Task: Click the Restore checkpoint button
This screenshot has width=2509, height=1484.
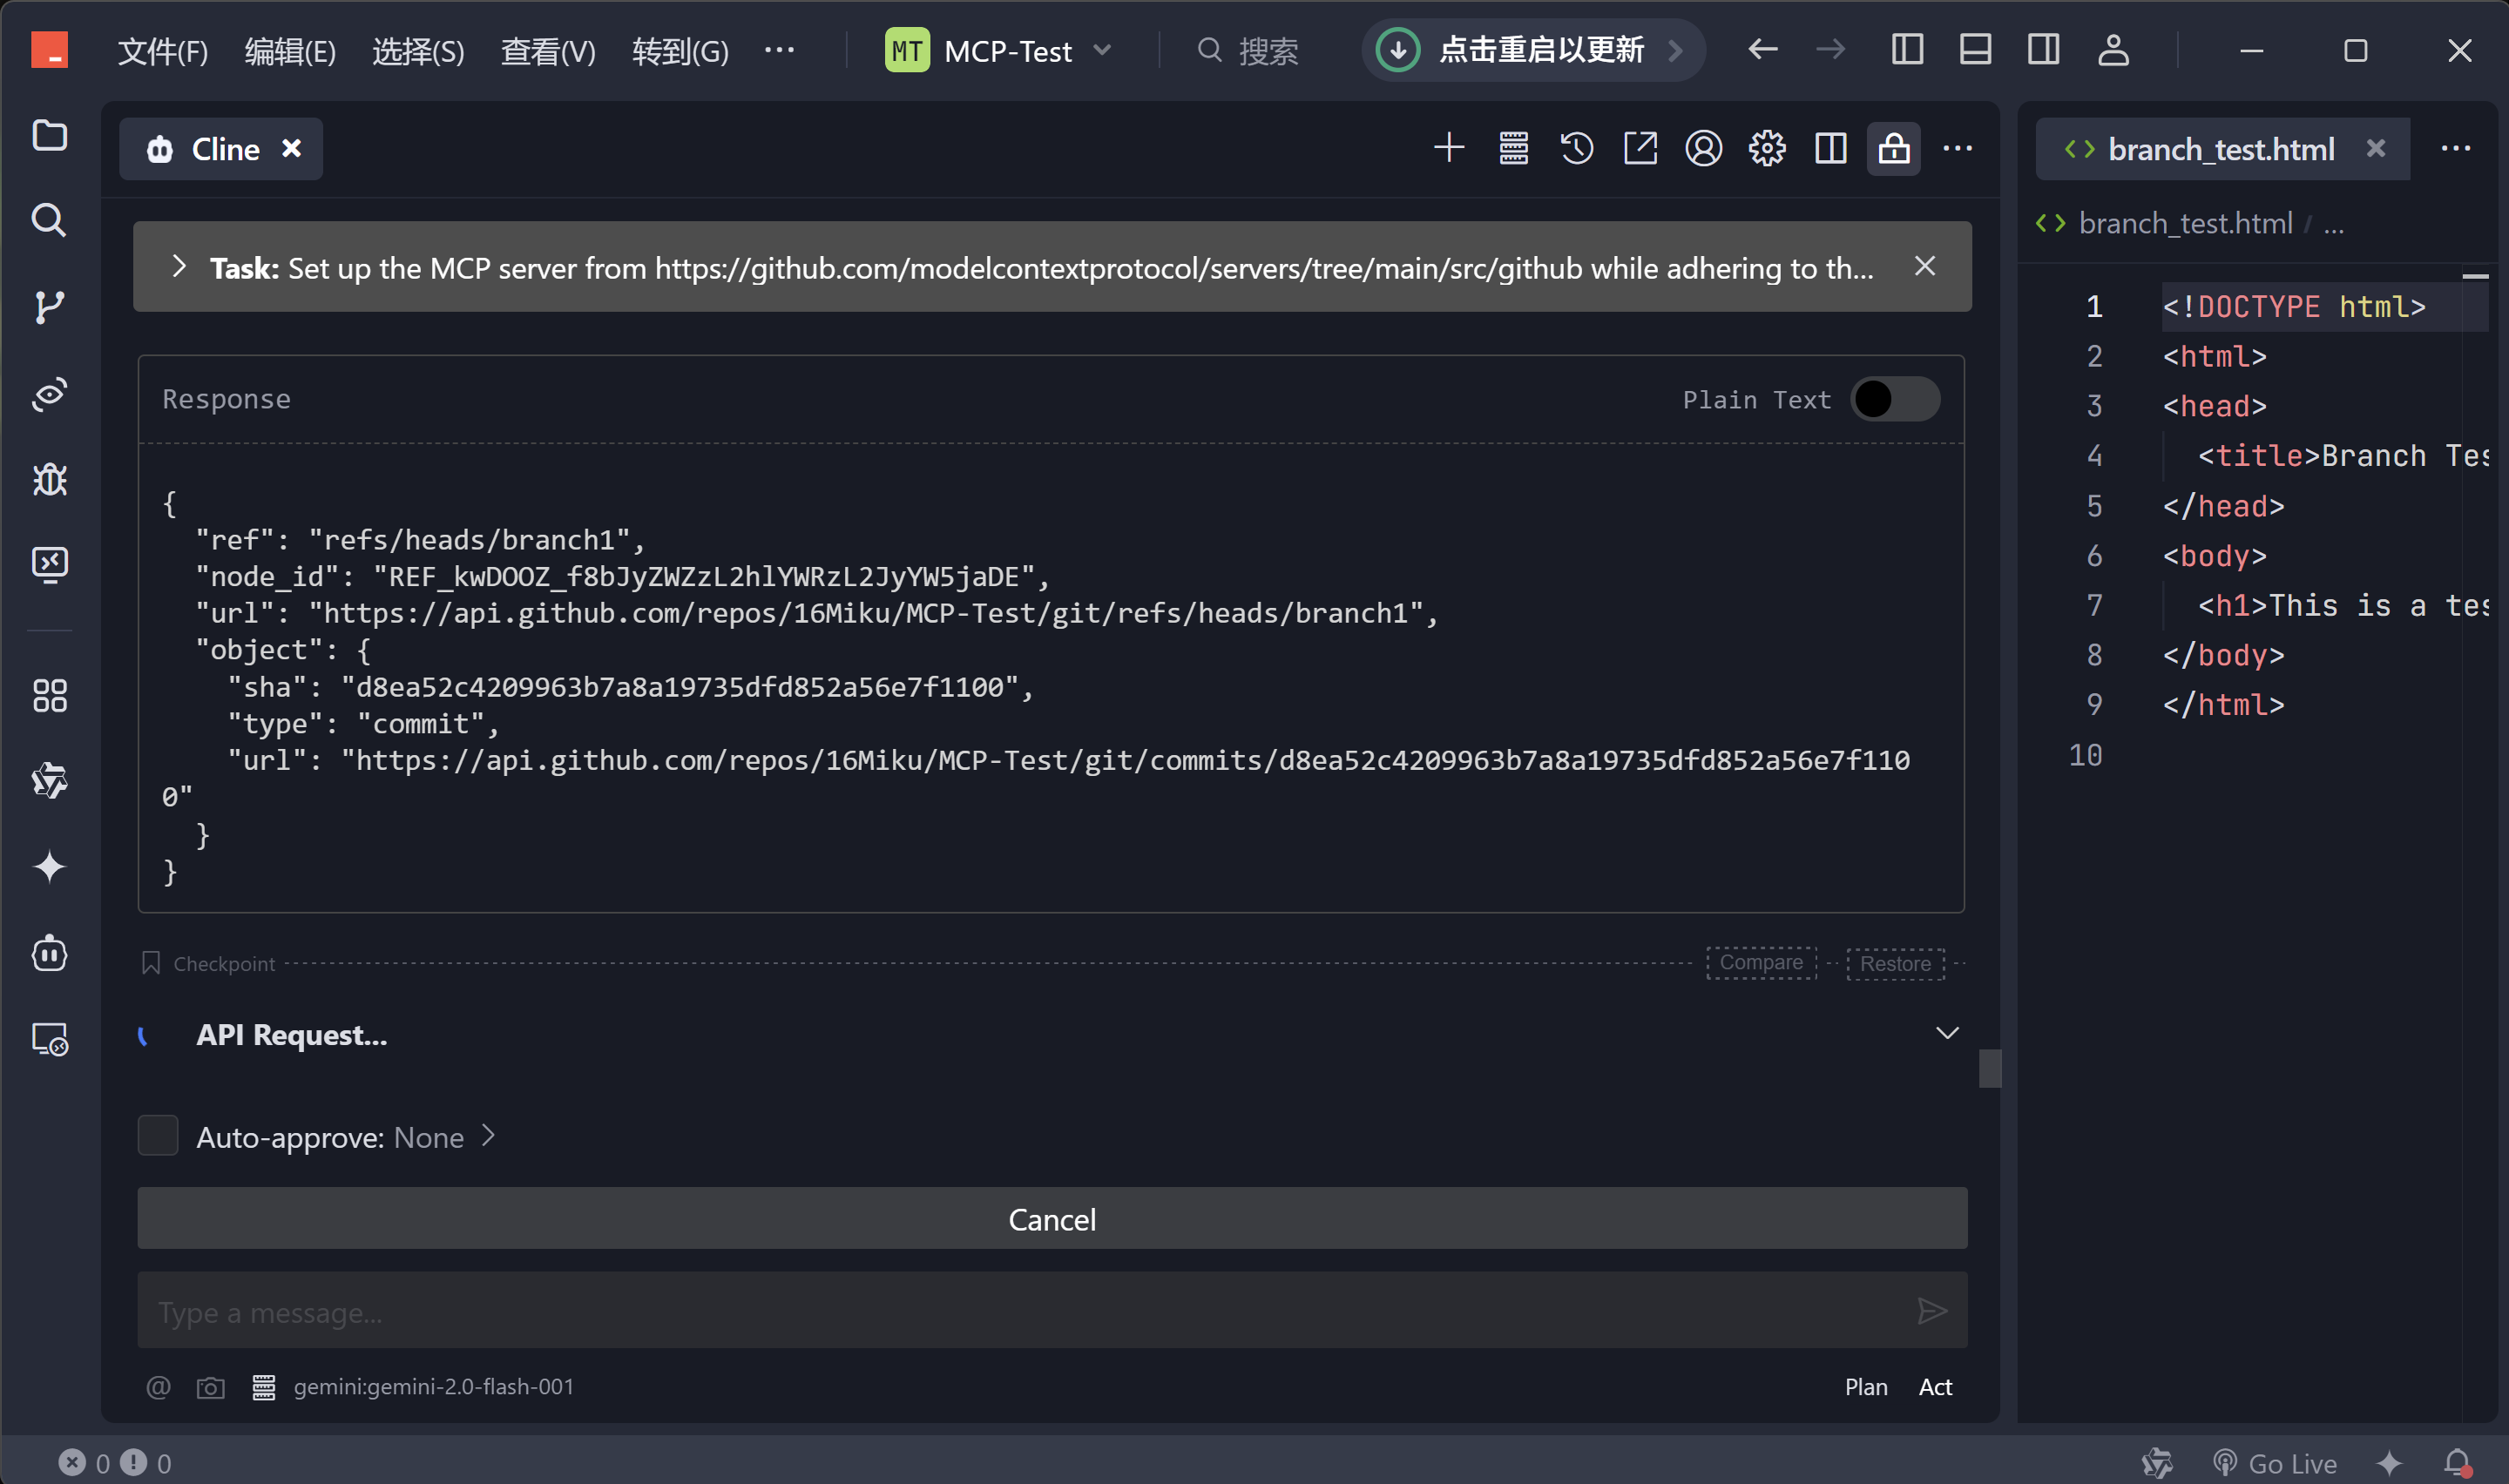Action: [1894, 963]
